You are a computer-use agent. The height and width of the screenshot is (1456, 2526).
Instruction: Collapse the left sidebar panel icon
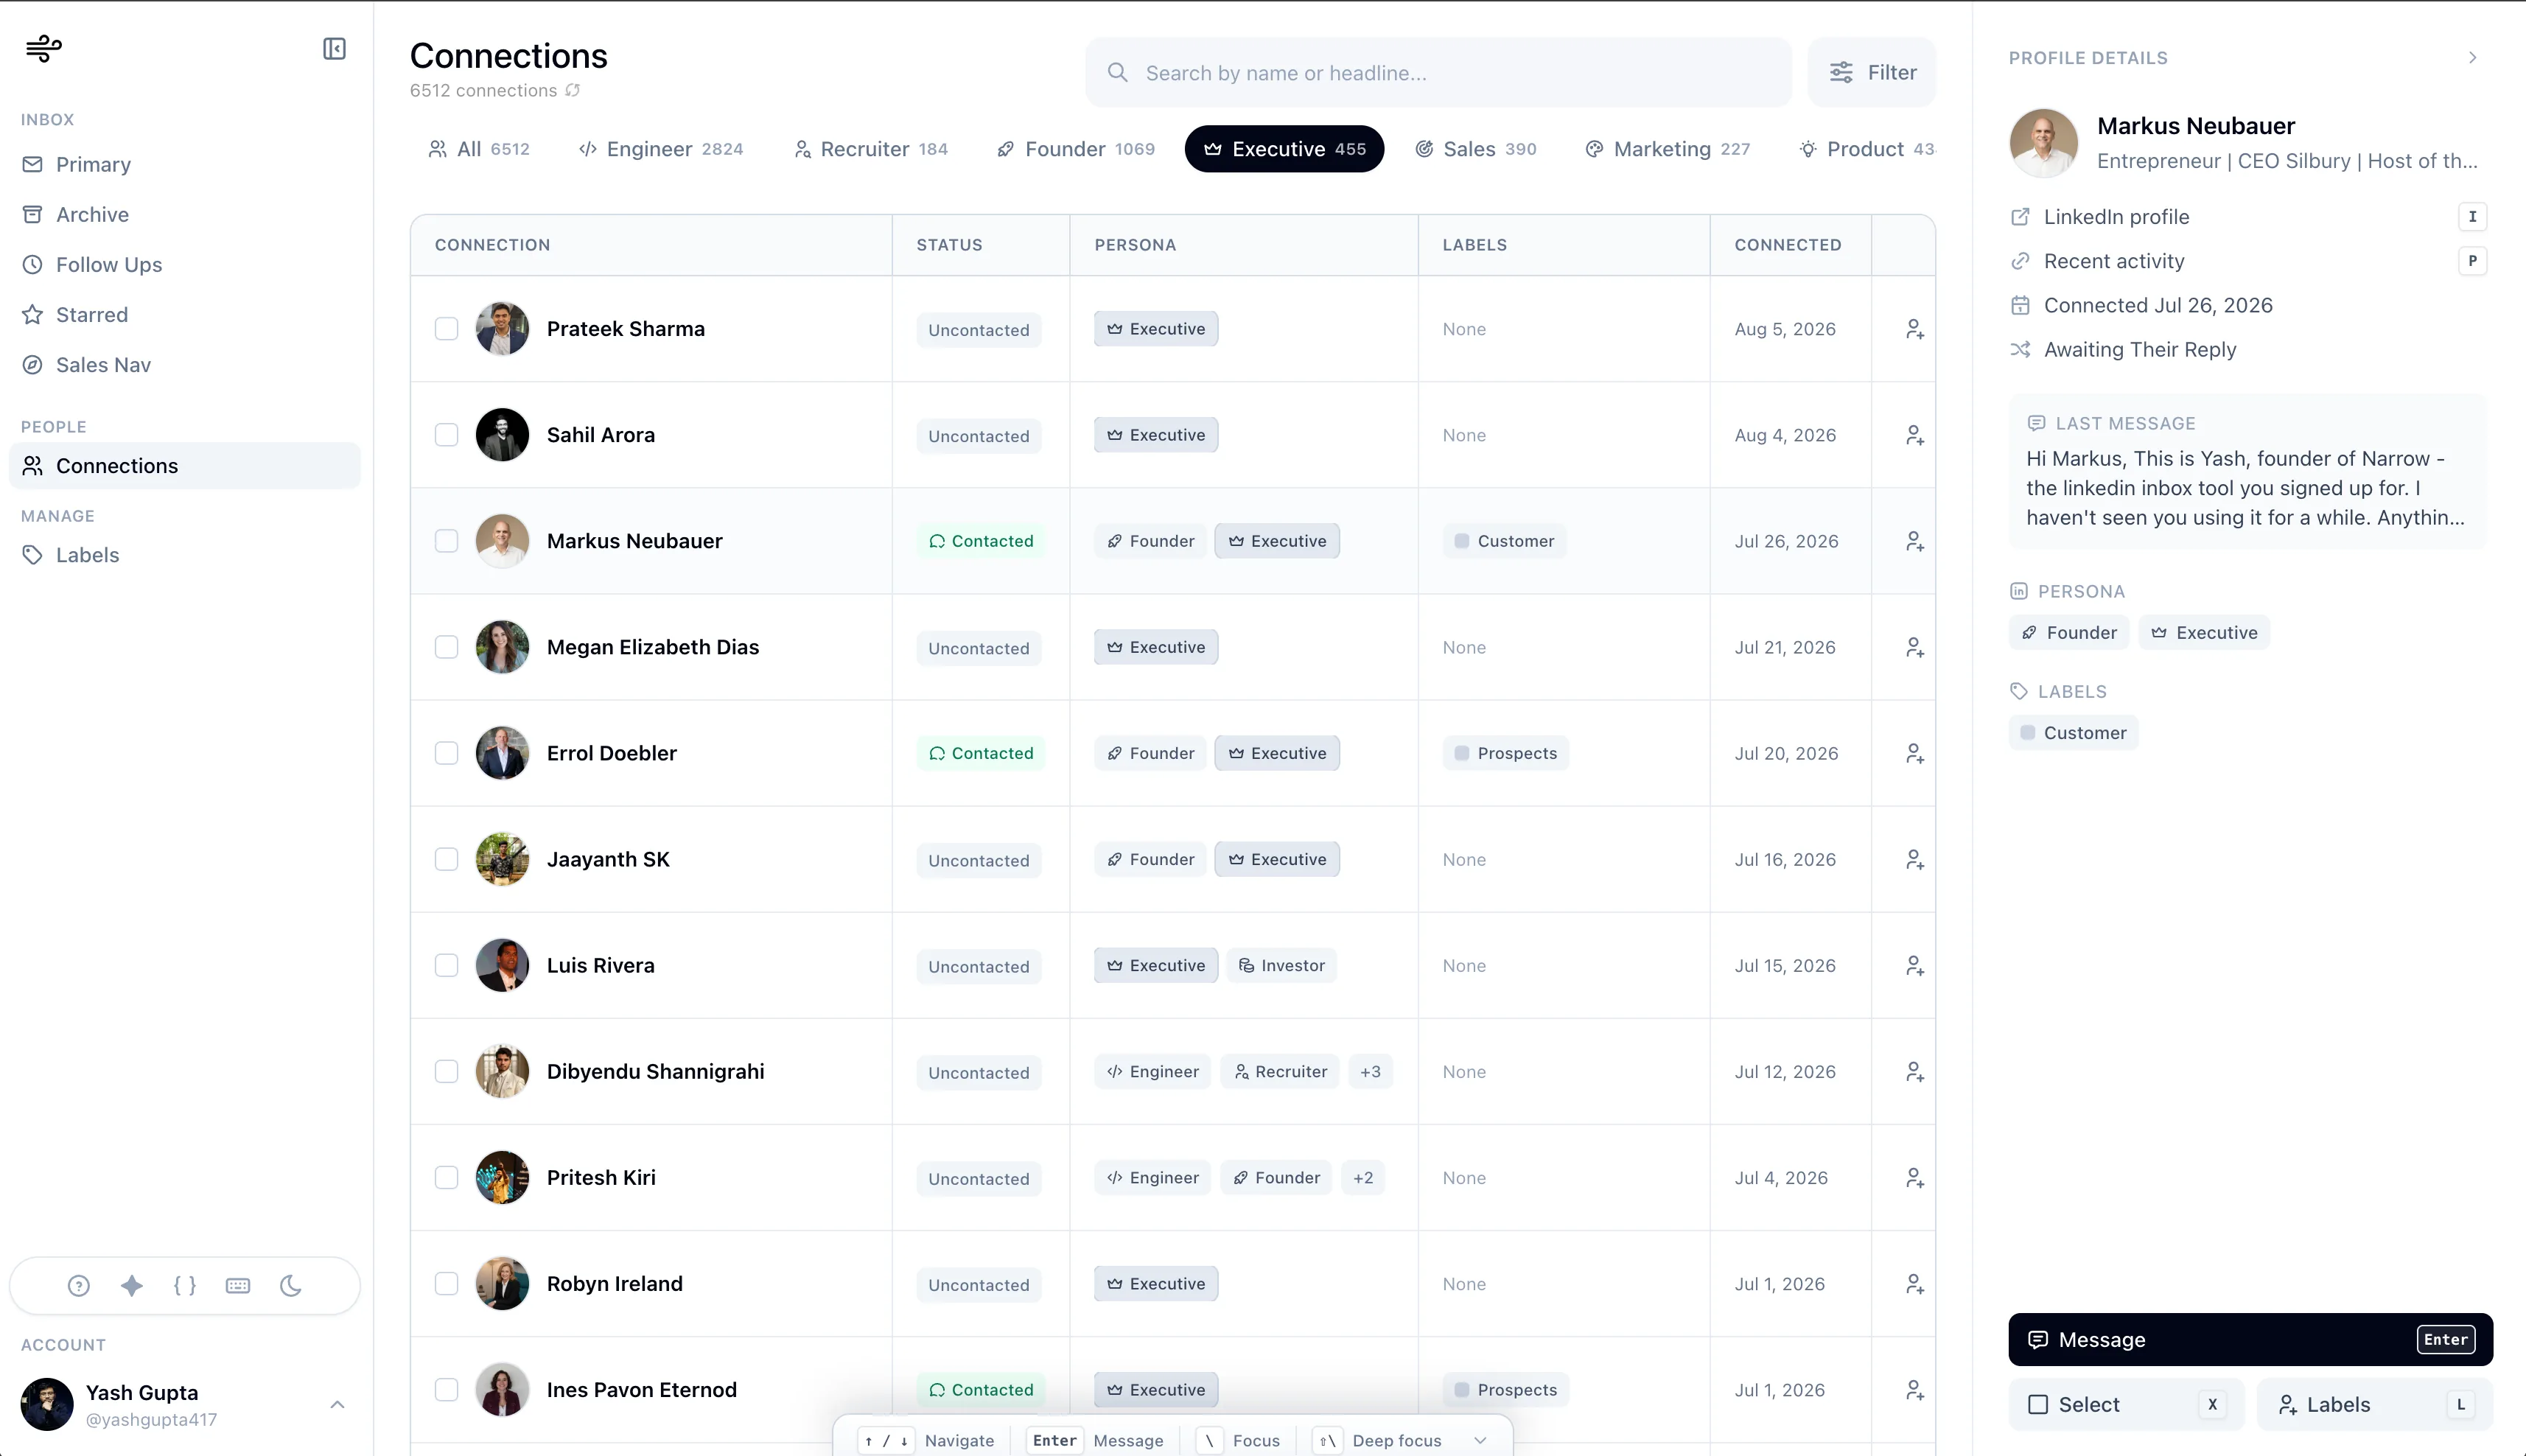click(x=334, y=49)
